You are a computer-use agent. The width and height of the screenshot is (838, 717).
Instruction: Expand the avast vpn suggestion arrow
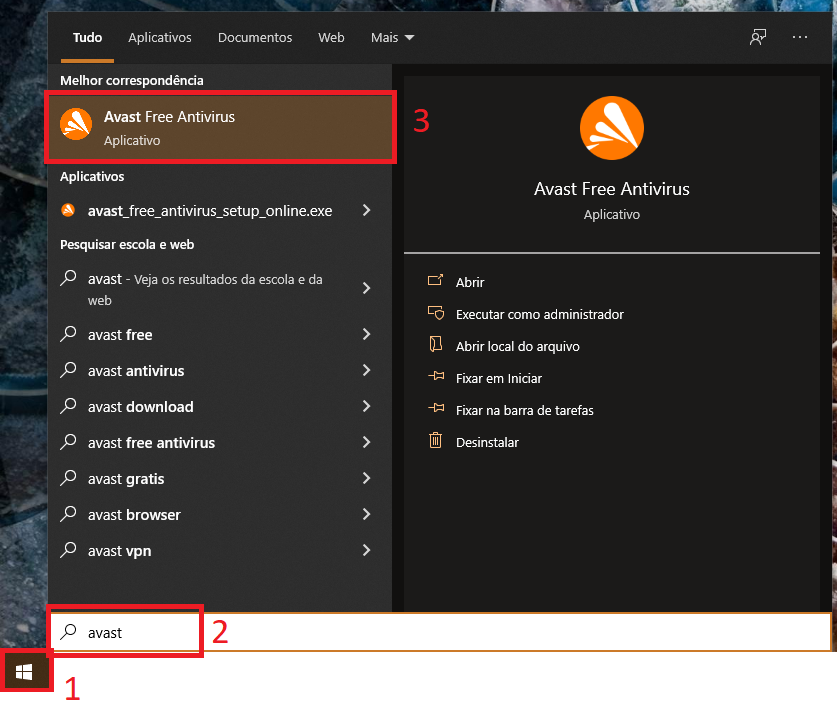[366, 551]
